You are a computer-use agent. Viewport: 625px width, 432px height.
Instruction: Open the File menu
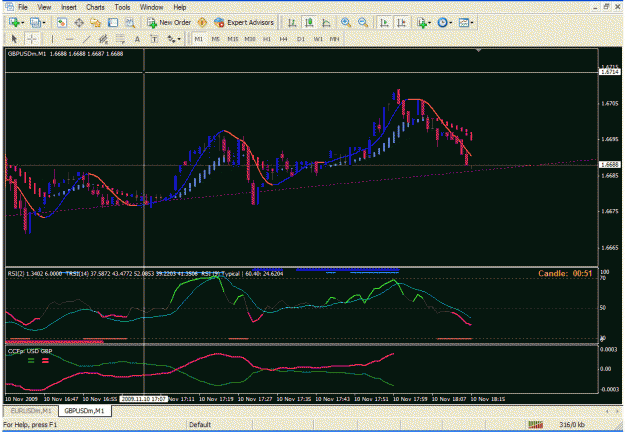point(23,7)
